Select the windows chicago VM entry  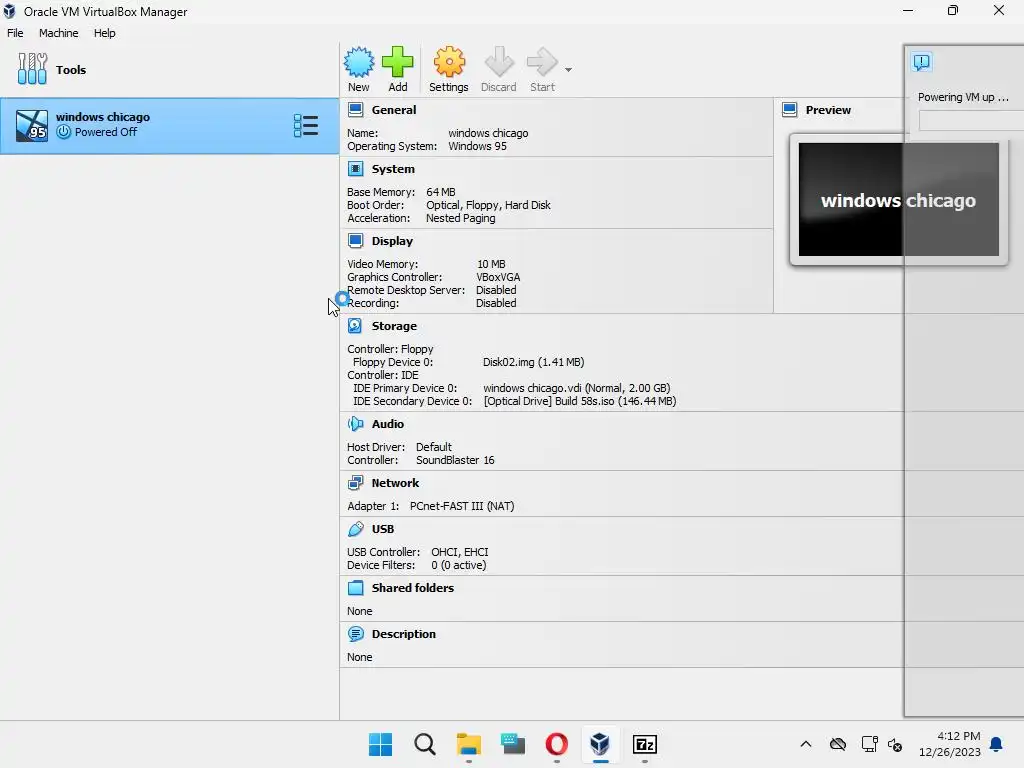click(x=169, y=125)
